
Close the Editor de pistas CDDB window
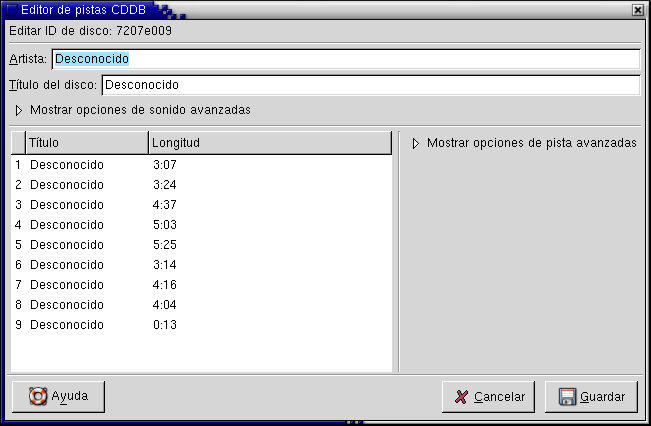638,9
